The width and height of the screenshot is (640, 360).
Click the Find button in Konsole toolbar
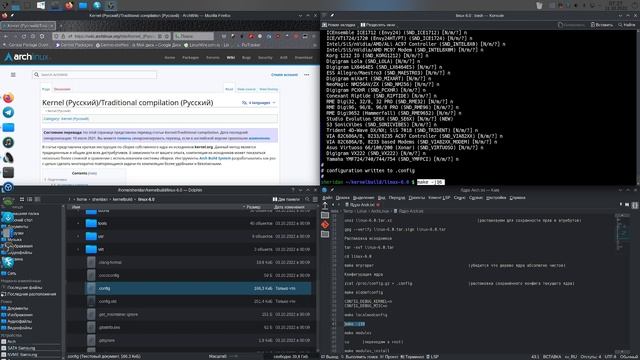(x=627, y=25)
